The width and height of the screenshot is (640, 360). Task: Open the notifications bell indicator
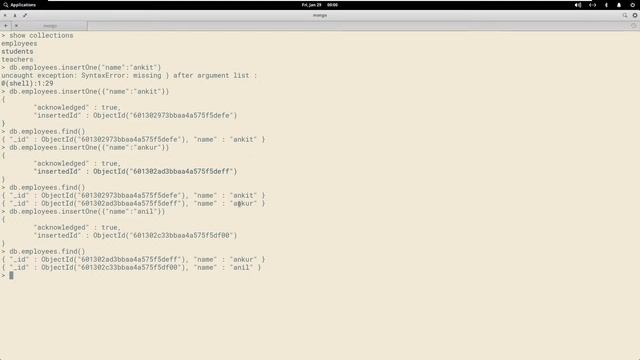tap(619, 5)
